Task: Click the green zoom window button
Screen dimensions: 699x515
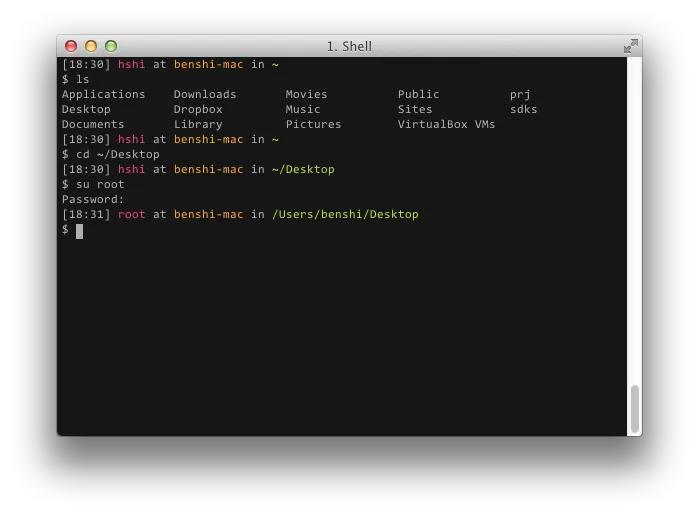Action: pyautogui.click(x=111, y=46)
